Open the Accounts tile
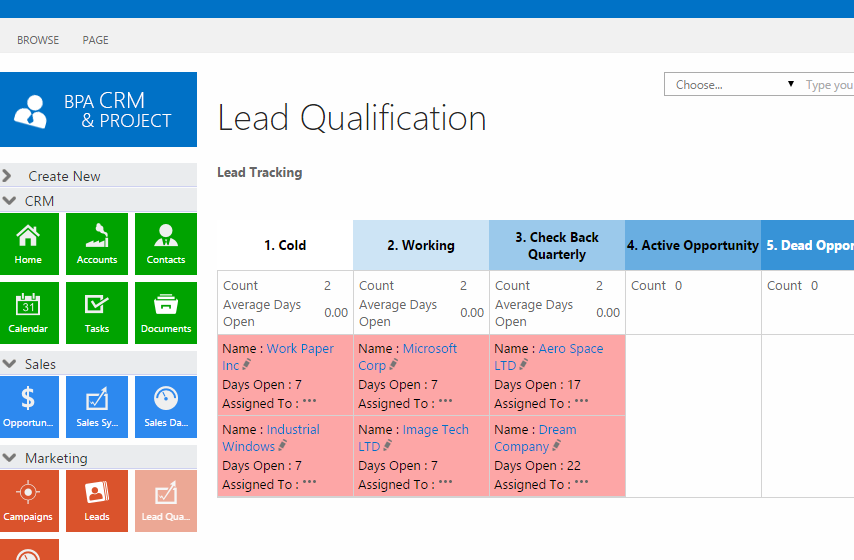 point(97,244)
